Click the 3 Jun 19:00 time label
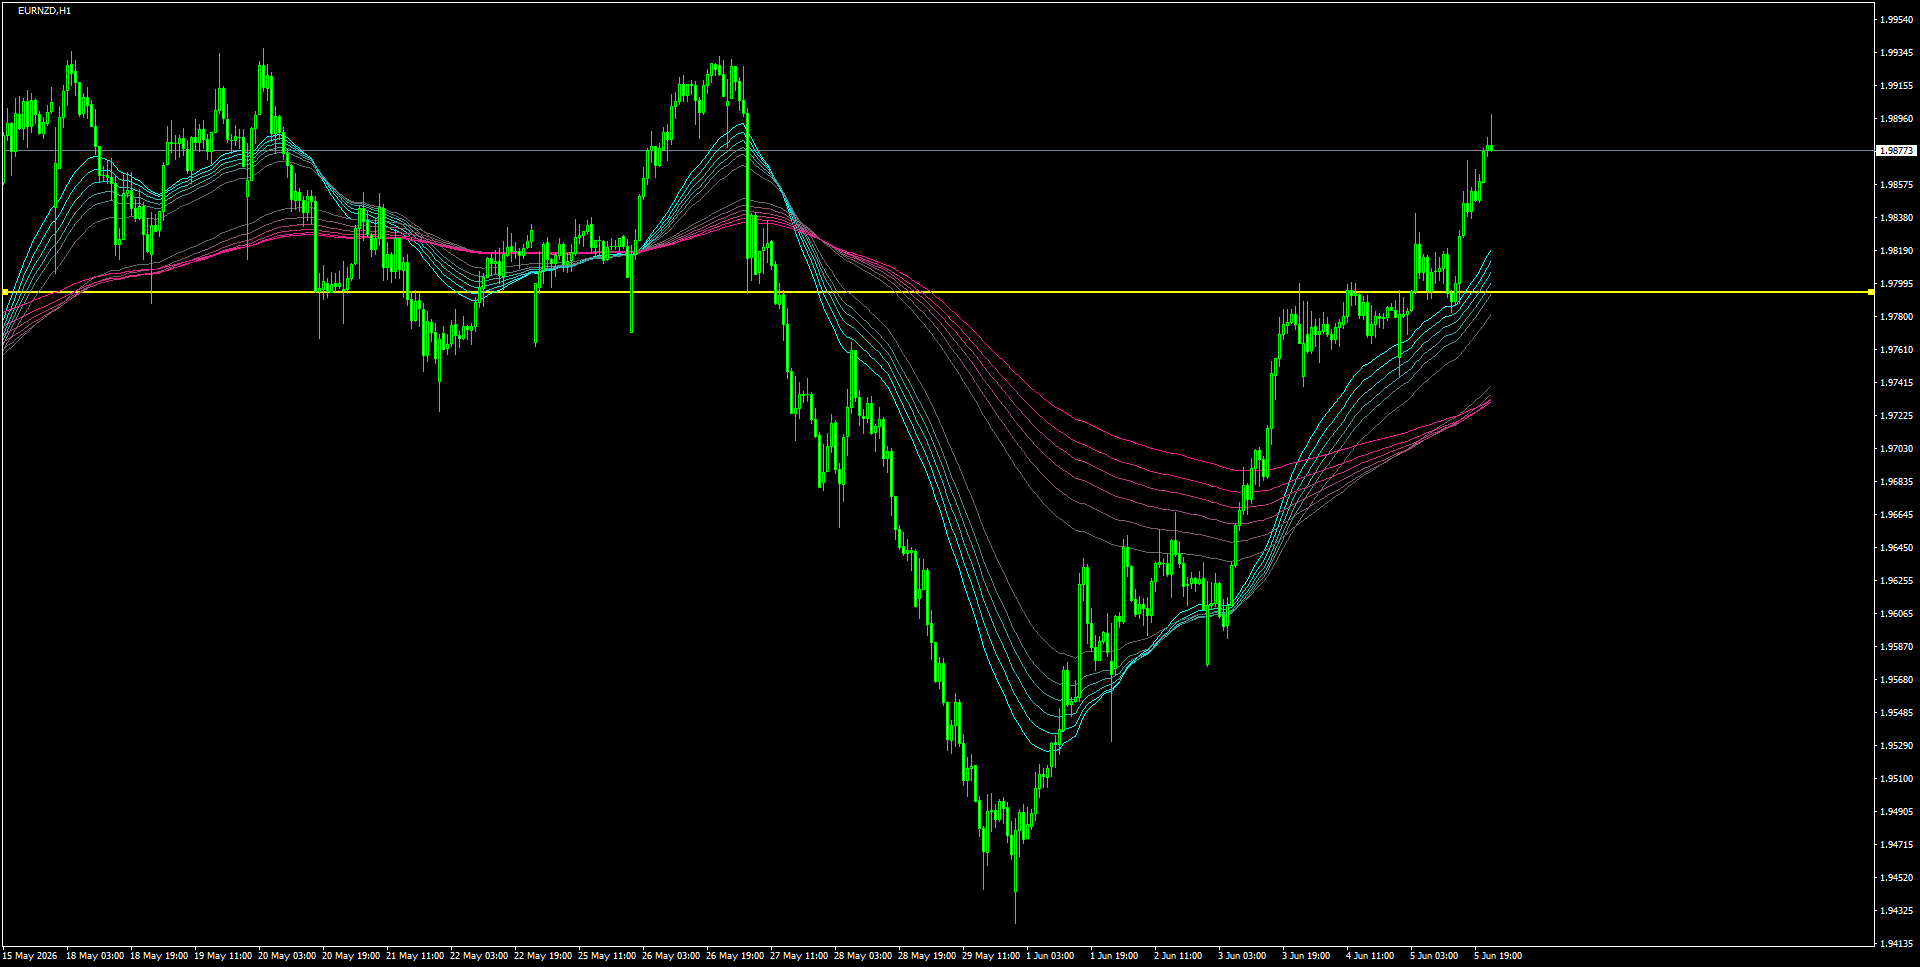1920x967 pixels. point(1306,956)
